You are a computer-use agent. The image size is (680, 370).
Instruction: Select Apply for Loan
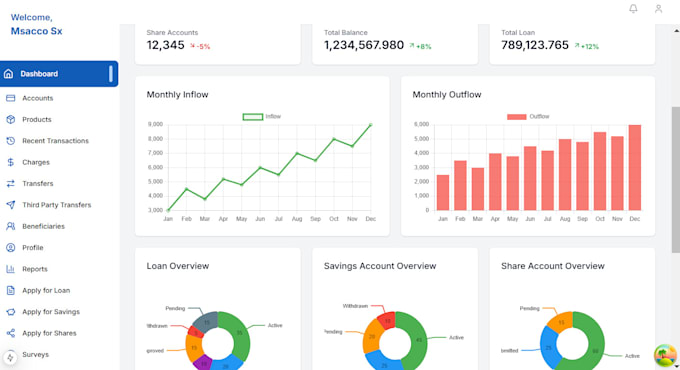46,290
